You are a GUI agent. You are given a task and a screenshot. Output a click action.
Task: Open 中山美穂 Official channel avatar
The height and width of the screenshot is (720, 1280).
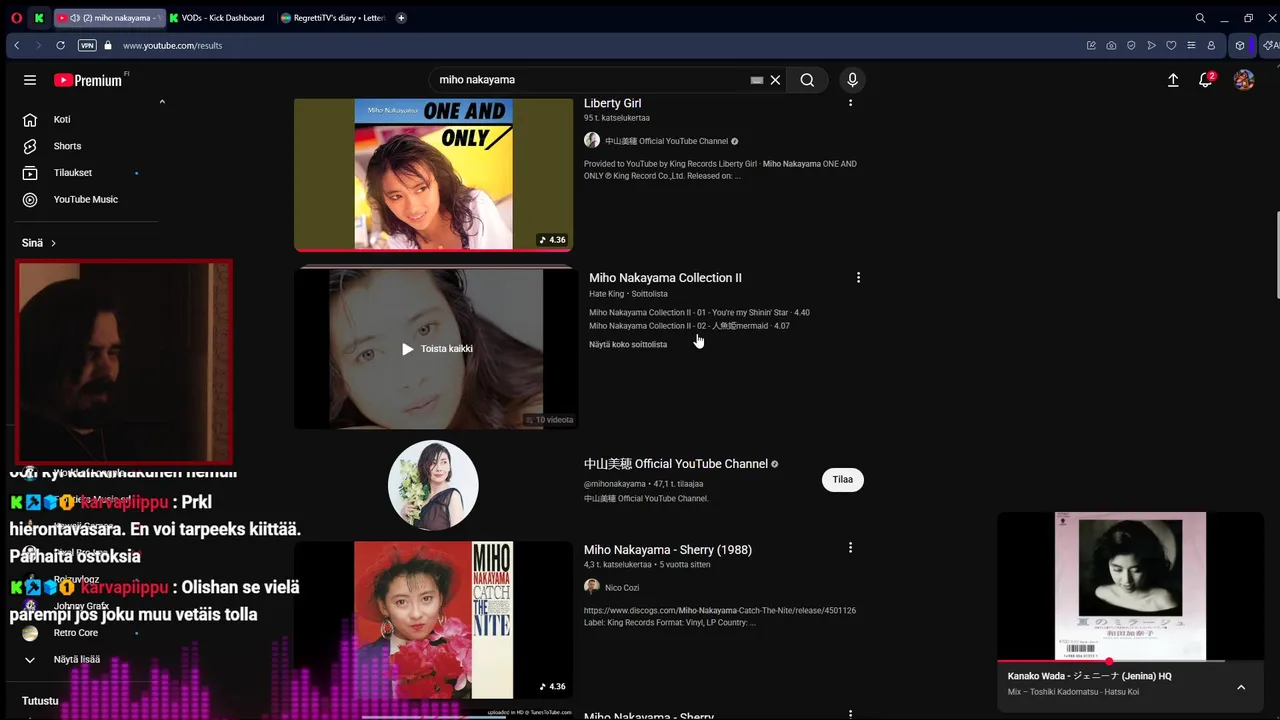tap(433, 485)
